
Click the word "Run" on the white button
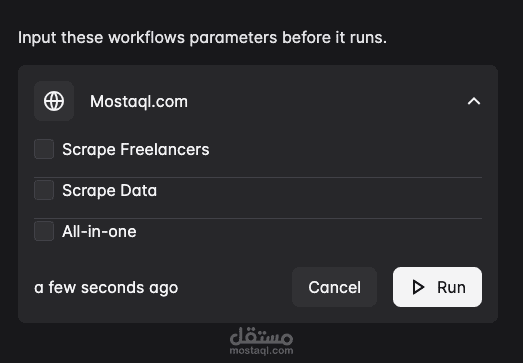[x=451, y=287]
